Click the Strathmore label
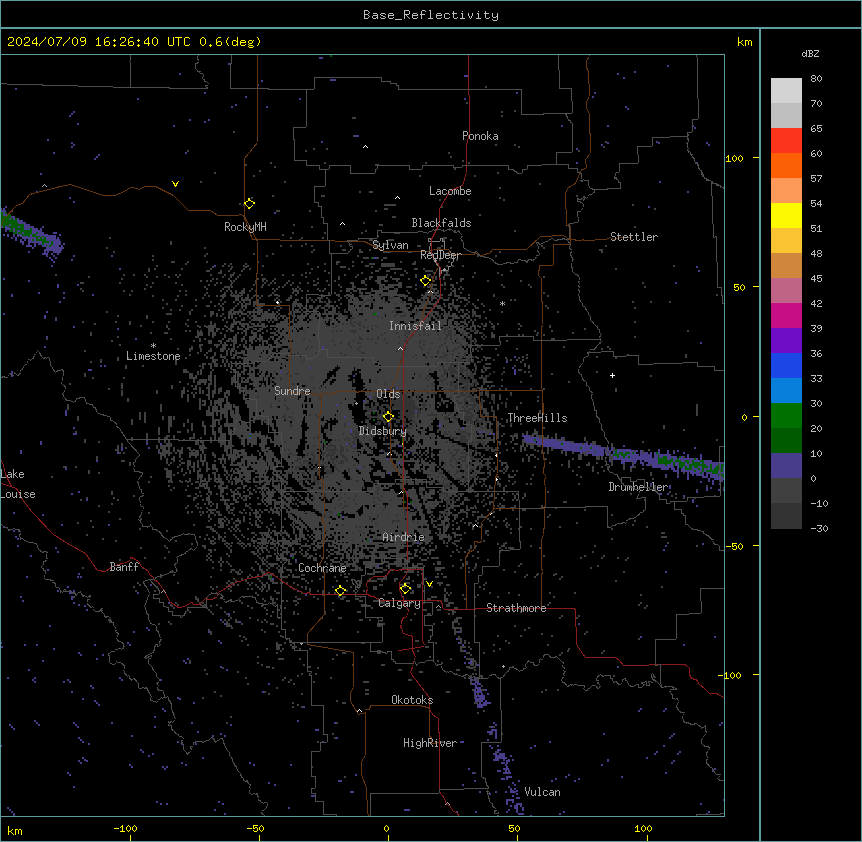The image size is (862, 842). click(x=516, y=608)
